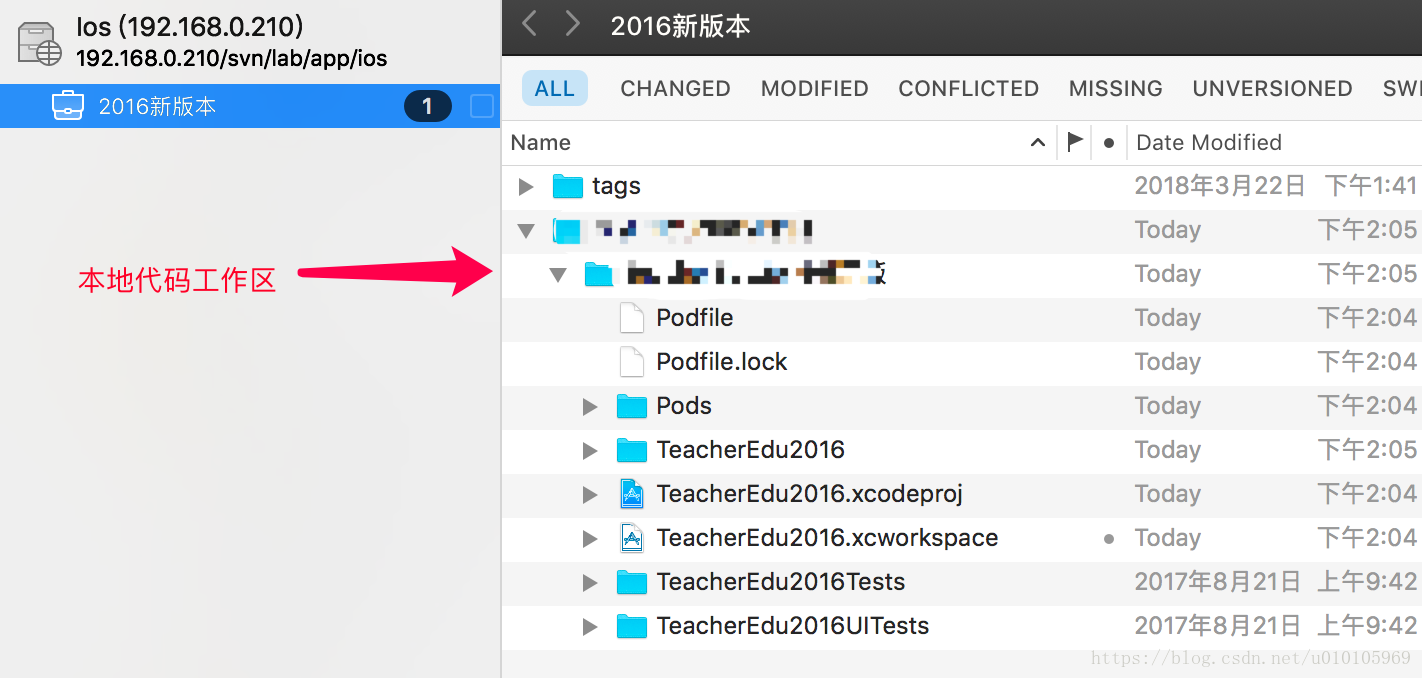The width and height of the screenshot is (1422, 678).
Task: Select the TeacherEdu2016.xcworkspace file name
Action: coord(827,538)
